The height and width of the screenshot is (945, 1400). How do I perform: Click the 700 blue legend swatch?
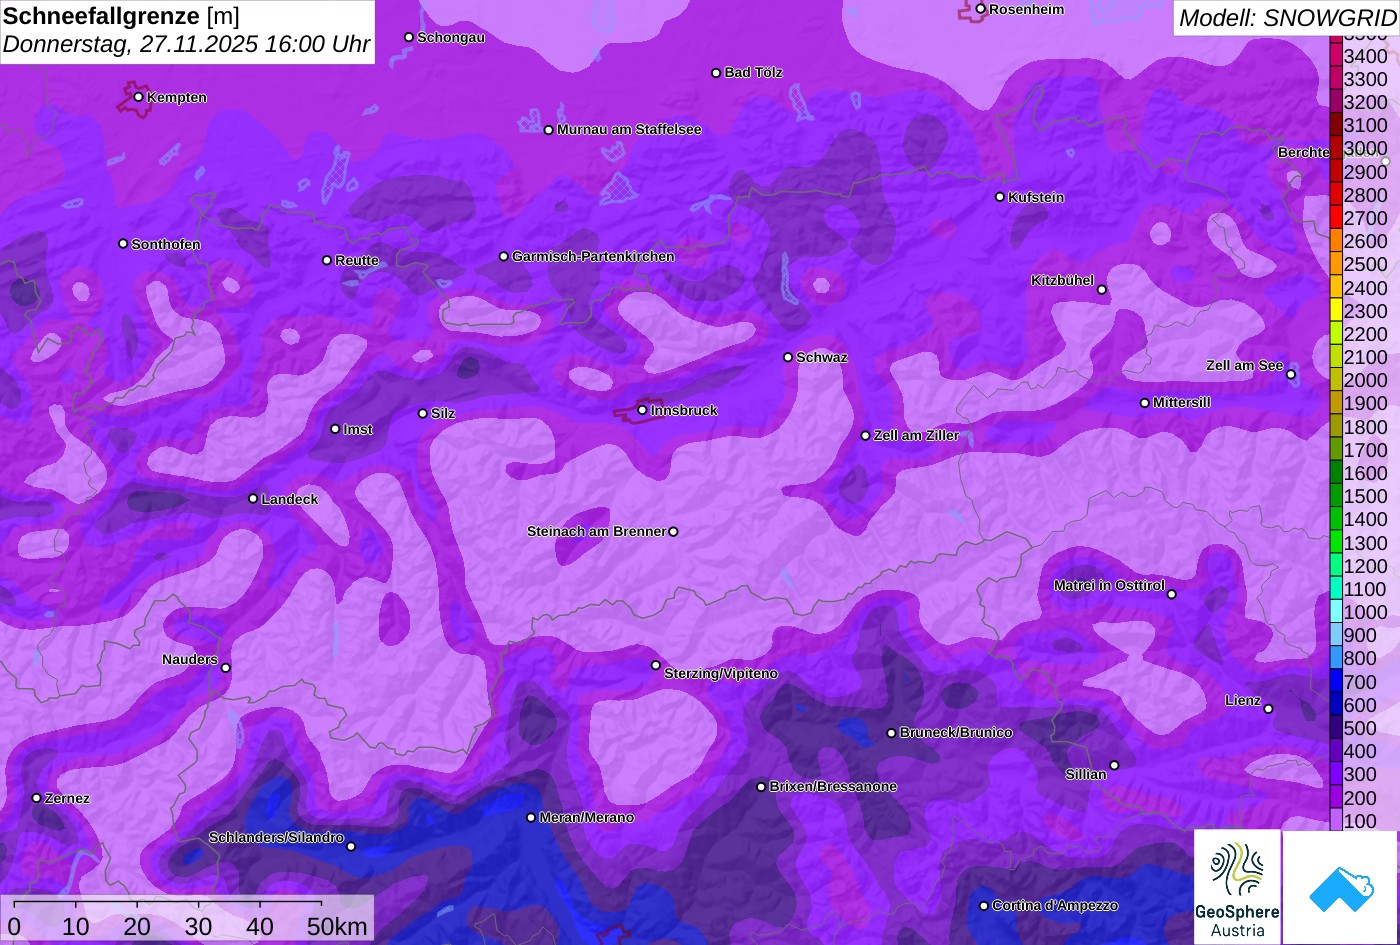[x=1336, y=681]
